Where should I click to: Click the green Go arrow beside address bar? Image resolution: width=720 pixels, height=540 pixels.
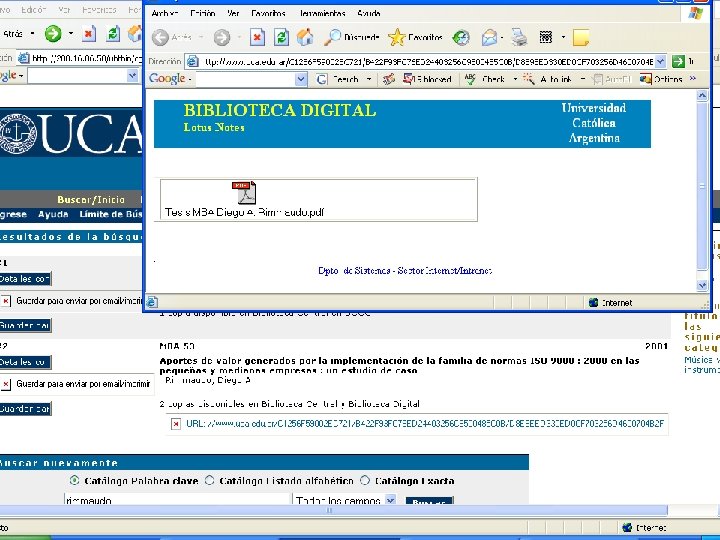[678, 61]
